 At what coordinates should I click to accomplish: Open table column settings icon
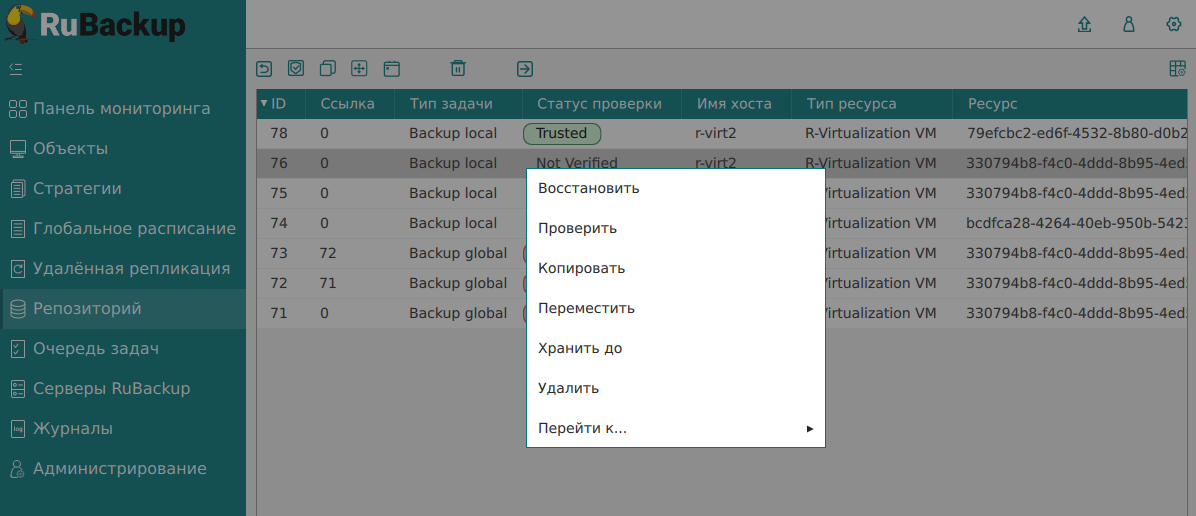pos(1177,68)
